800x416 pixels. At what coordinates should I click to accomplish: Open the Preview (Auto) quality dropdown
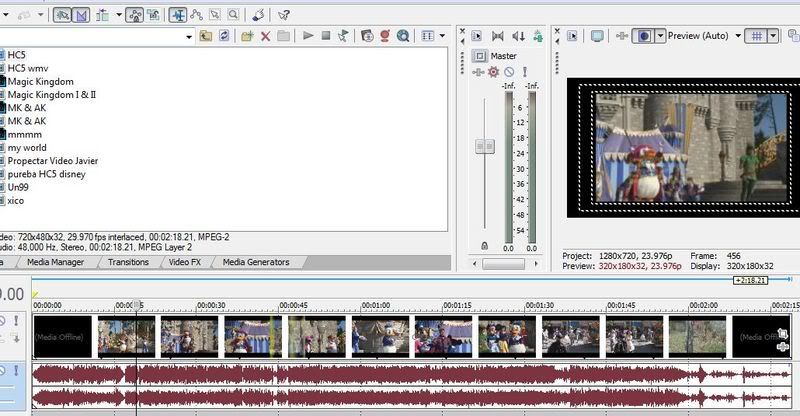738,36
